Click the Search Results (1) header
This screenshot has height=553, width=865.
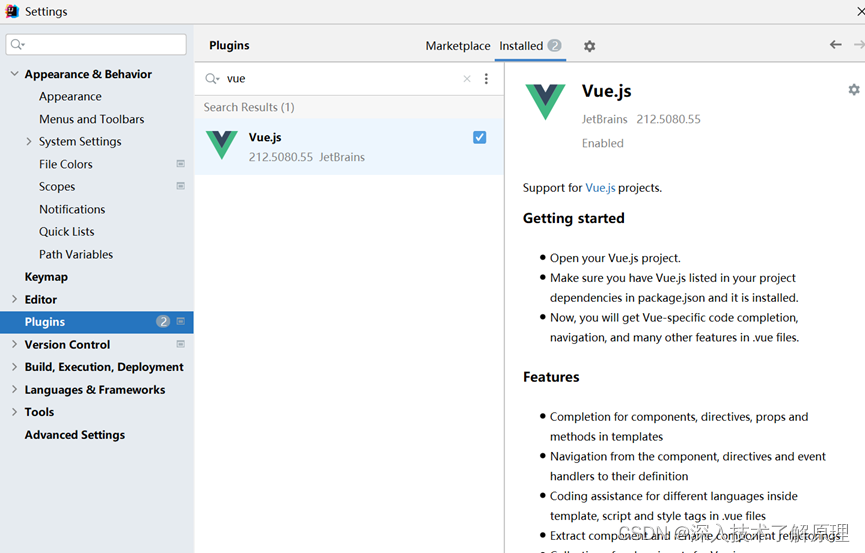coord(249,107)
